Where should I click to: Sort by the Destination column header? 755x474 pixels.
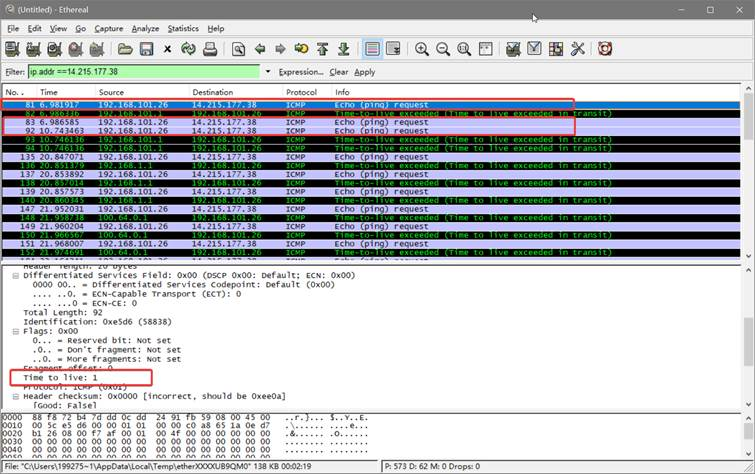[235, 92]
